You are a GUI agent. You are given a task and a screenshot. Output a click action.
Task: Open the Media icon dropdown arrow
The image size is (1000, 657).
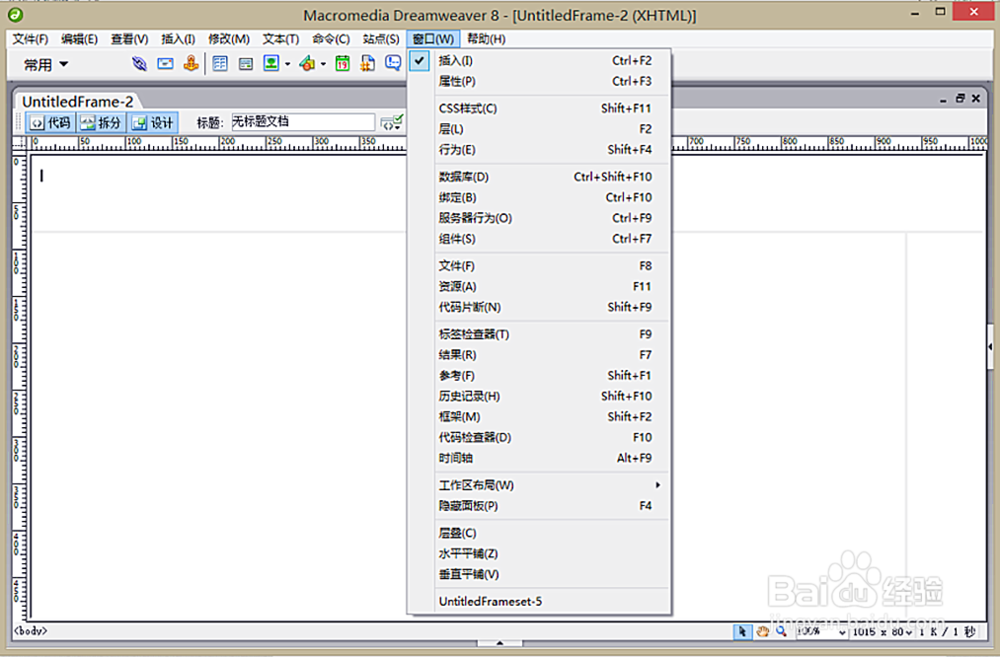(323, 64)
